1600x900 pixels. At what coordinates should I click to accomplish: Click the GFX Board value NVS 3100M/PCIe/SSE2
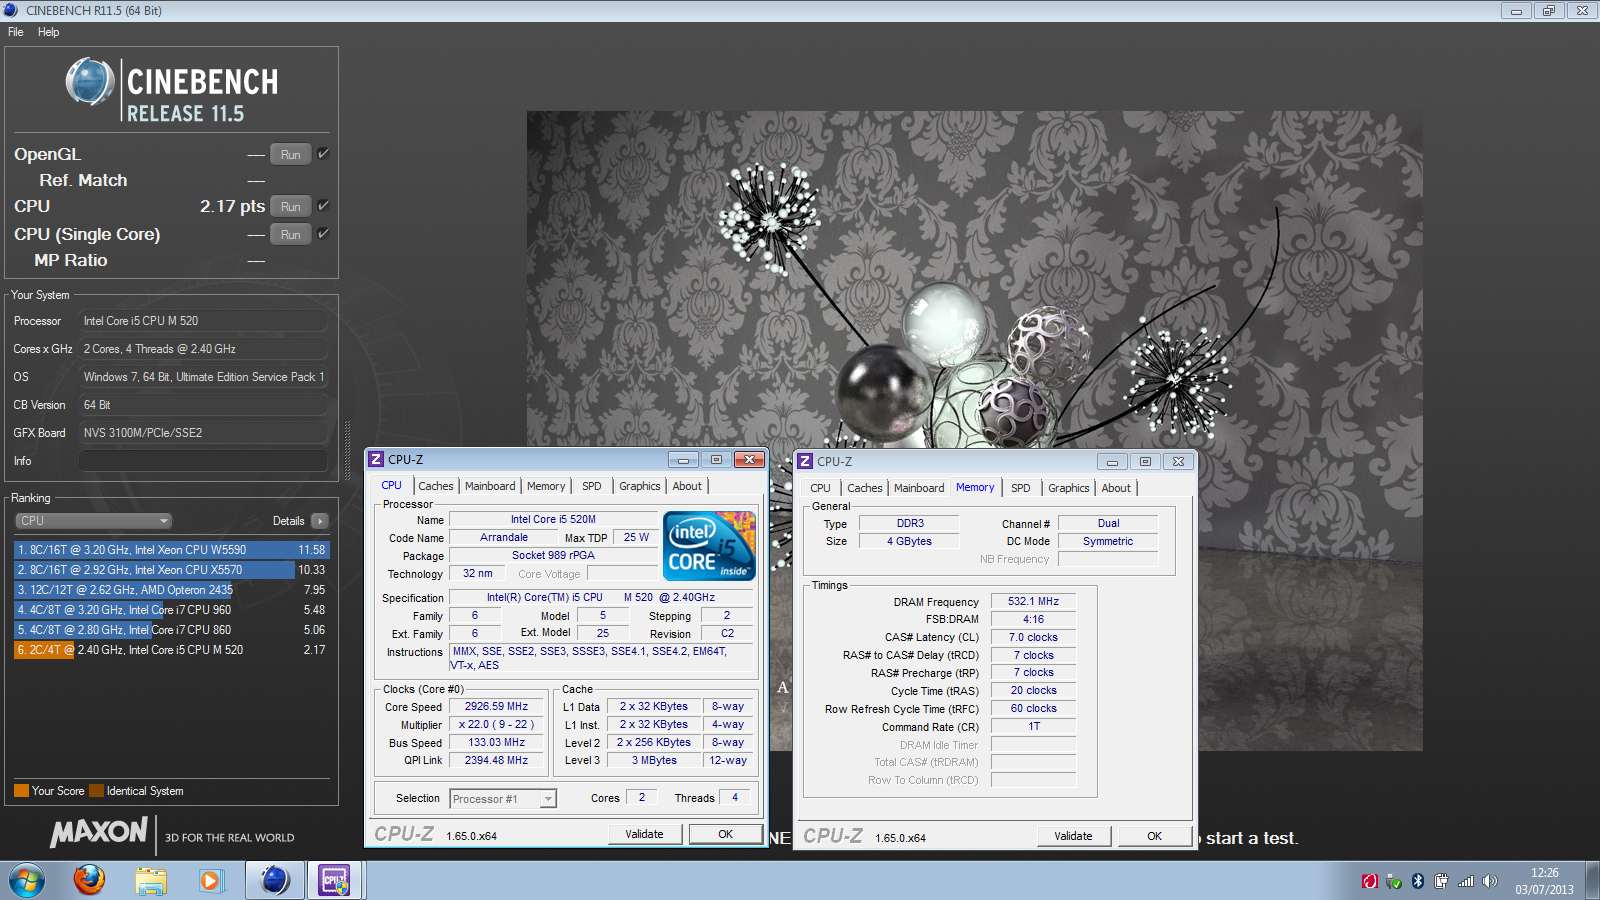203,433
